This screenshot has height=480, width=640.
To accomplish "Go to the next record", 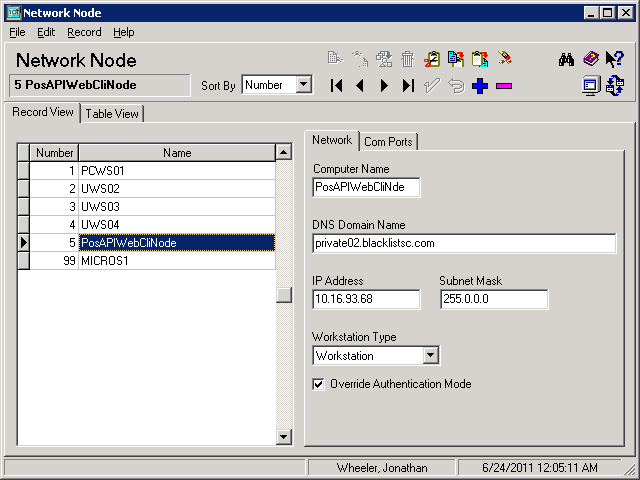I will (384, 86).
